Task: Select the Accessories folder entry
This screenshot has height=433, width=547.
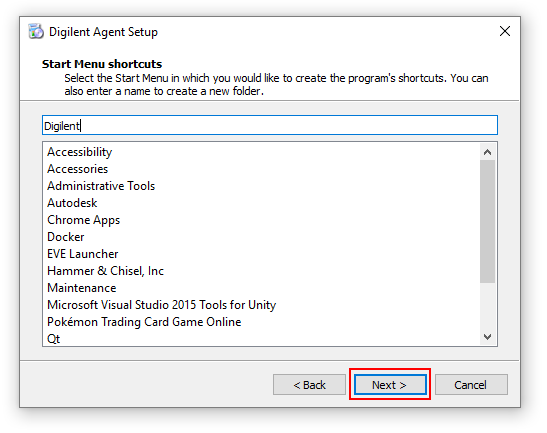Action: click(77, 169)
